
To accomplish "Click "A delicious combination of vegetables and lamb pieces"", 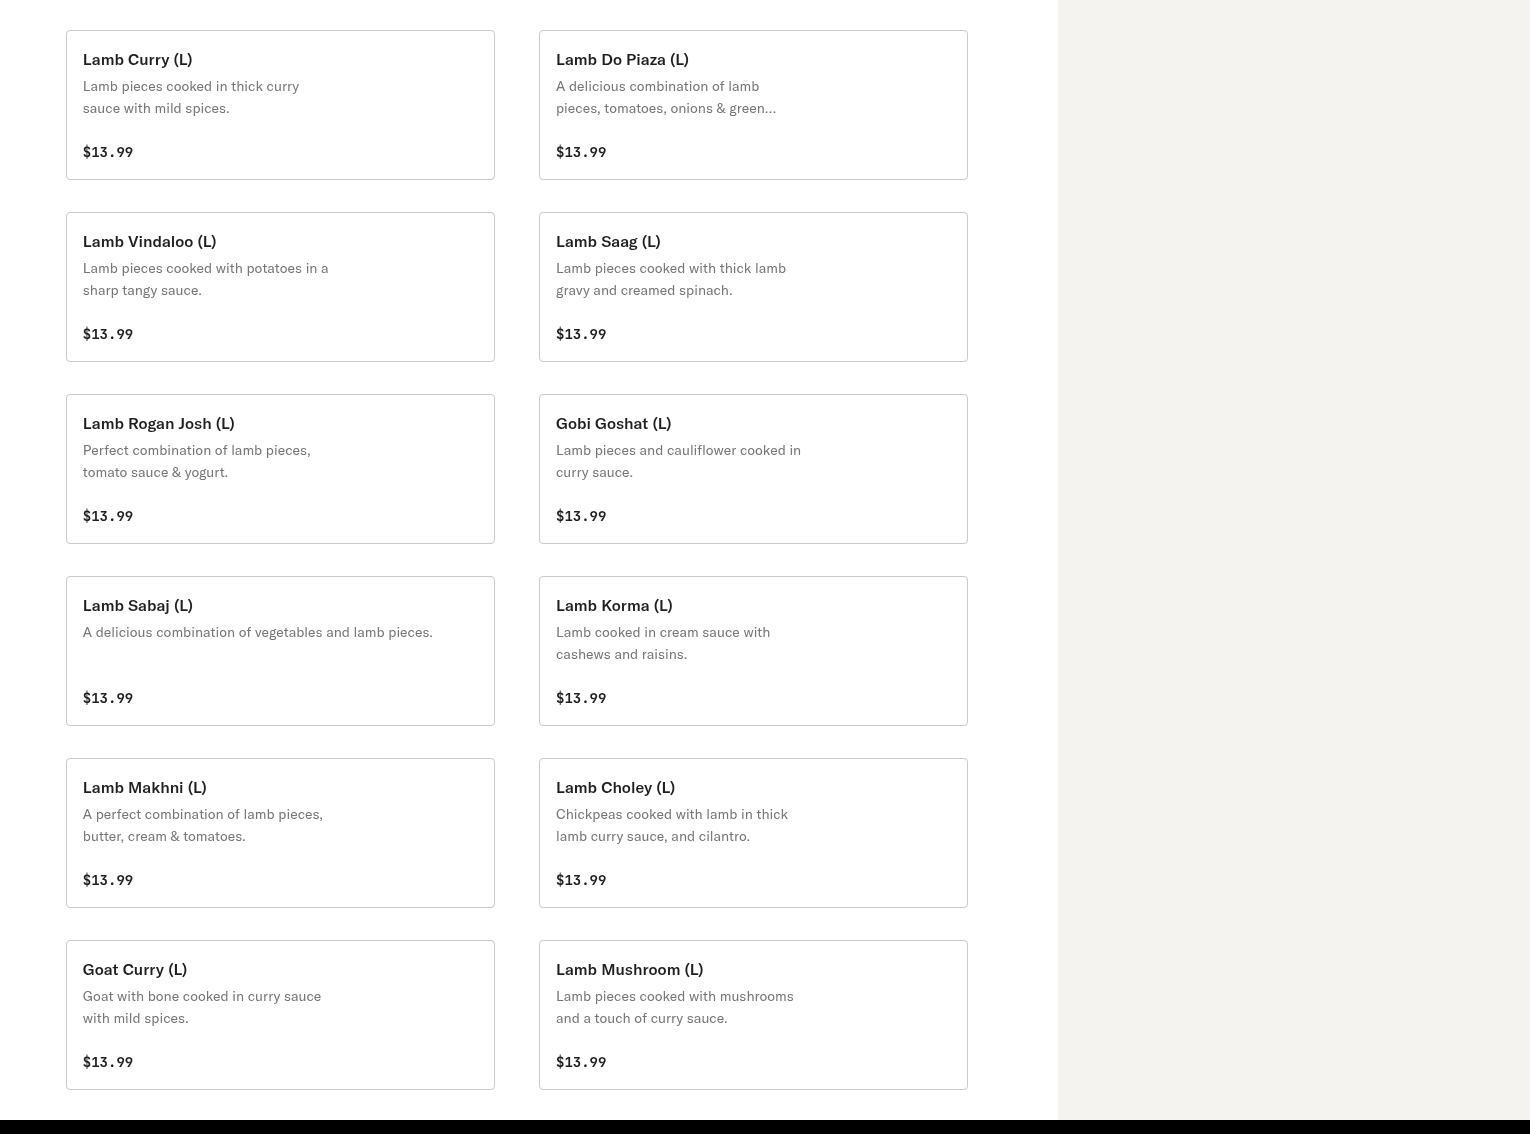I will point(258,632).
